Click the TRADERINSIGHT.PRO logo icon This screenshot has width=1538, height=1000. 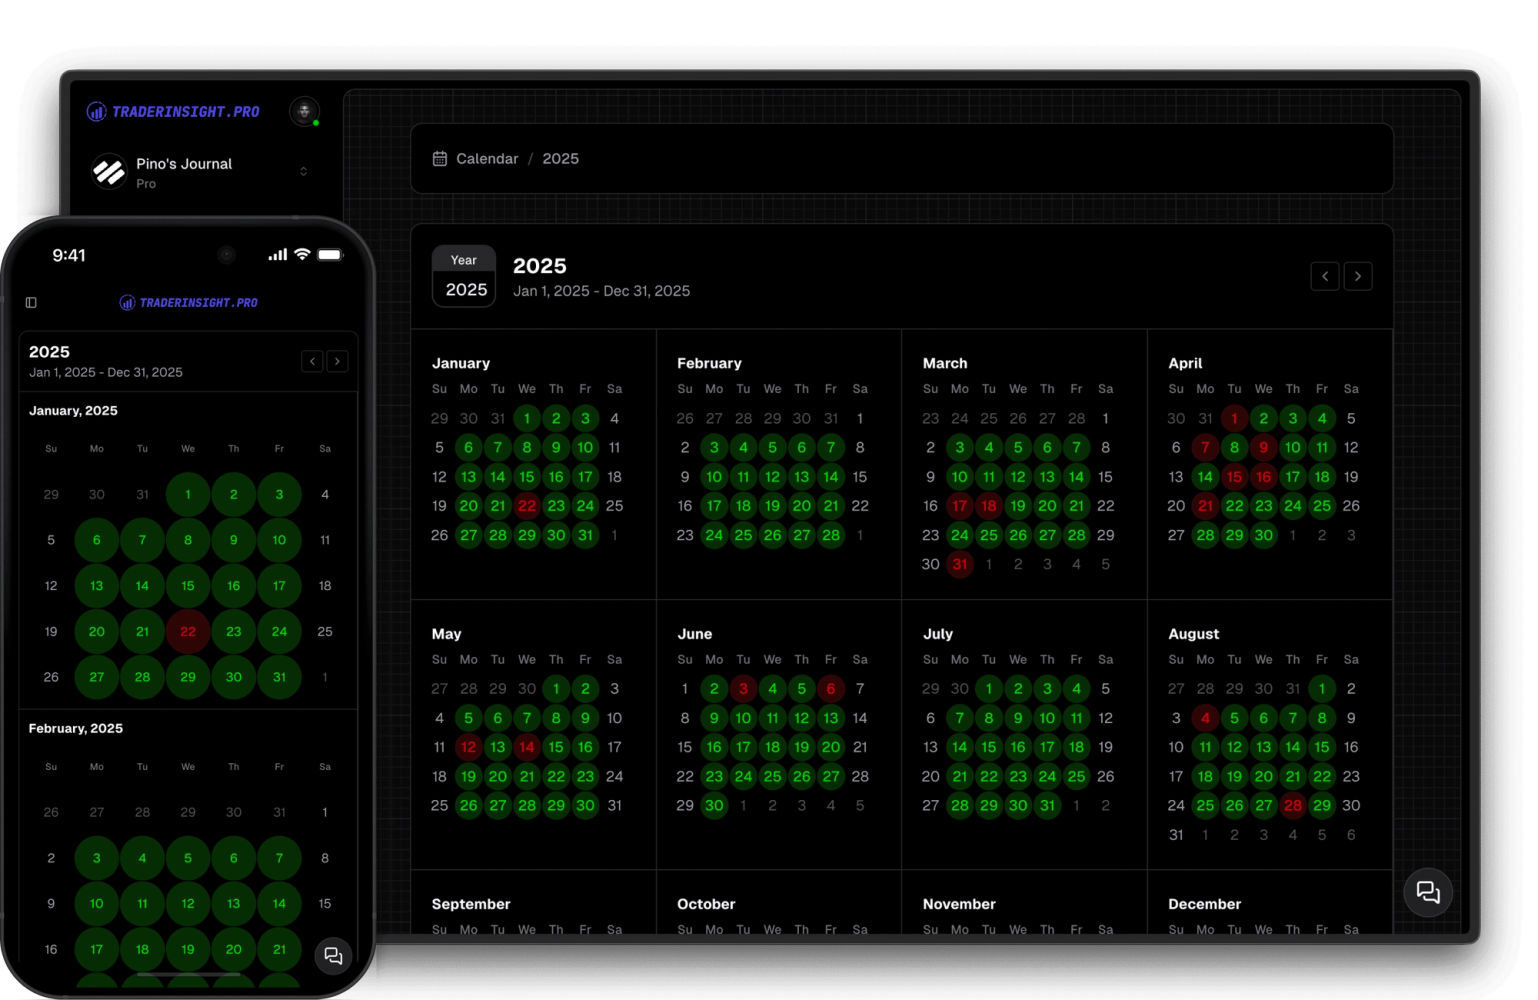(x=96, y=111)
